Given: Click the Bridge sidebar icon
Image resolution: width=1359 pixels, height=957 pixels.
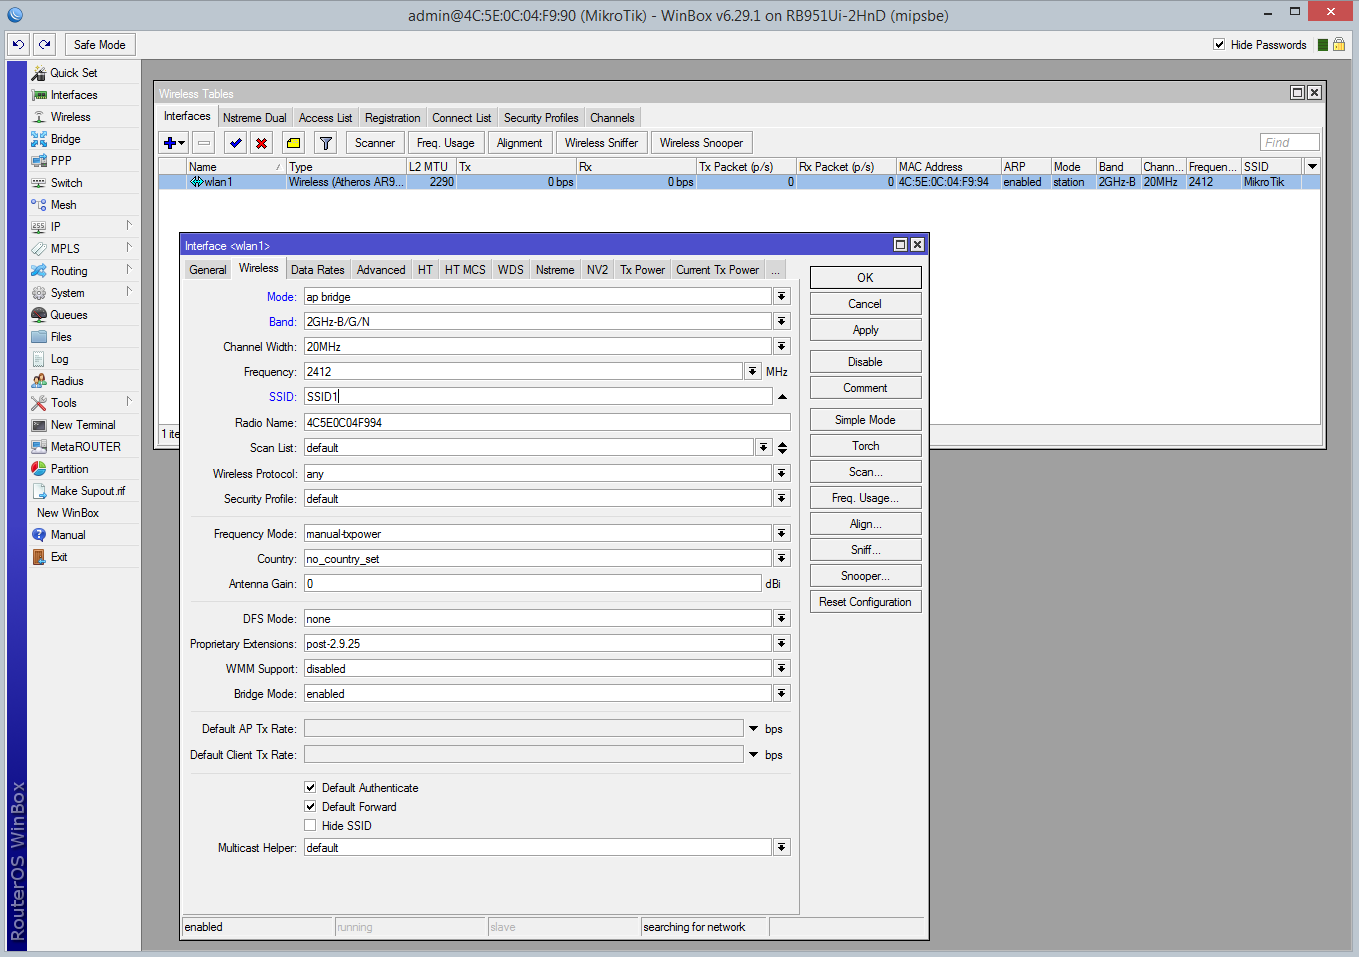Looking at the screenshot, I should 39,139.
